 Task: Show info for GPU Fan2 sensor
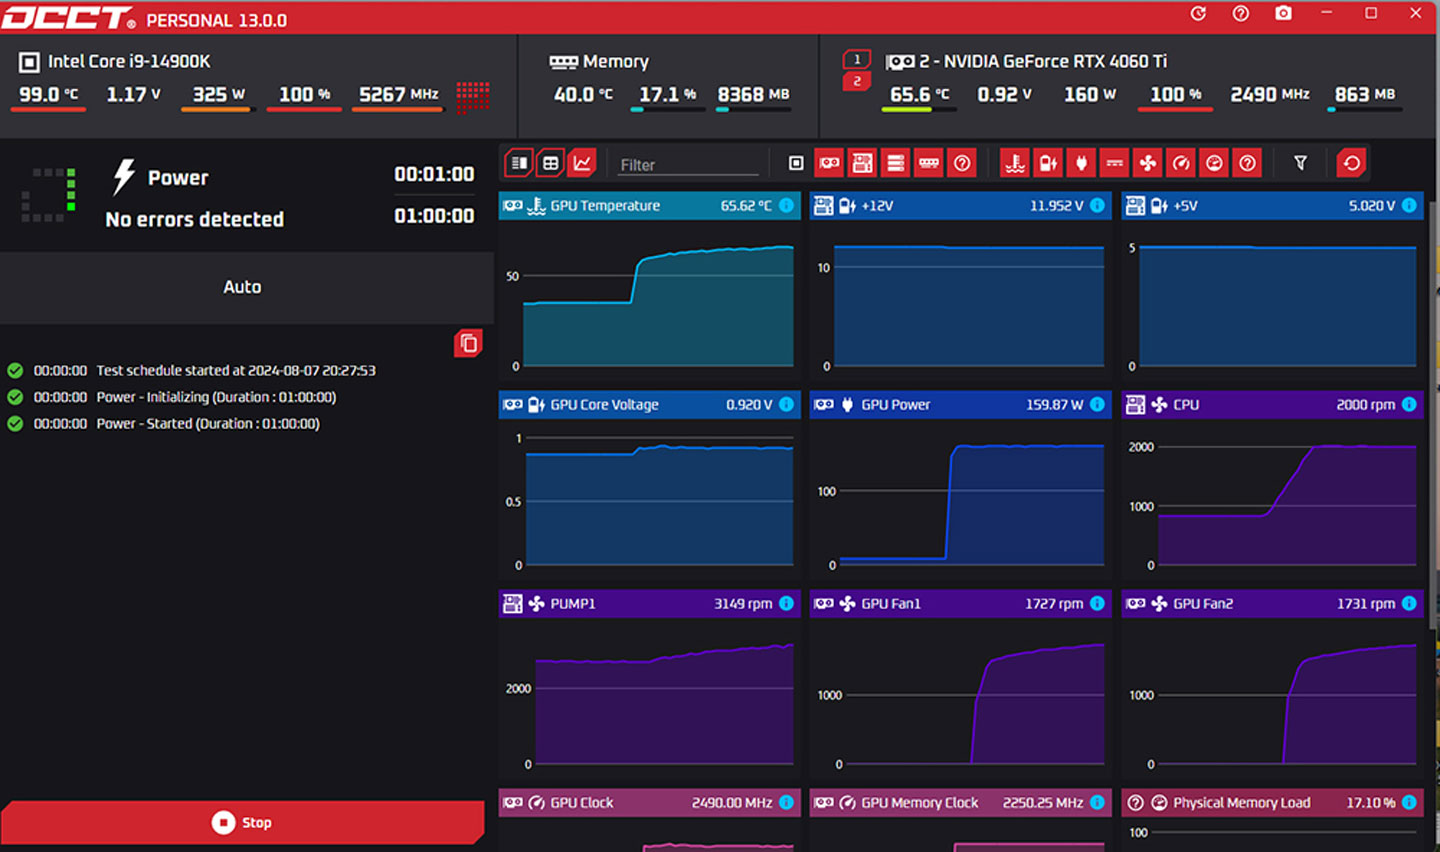pos(1409,604)
